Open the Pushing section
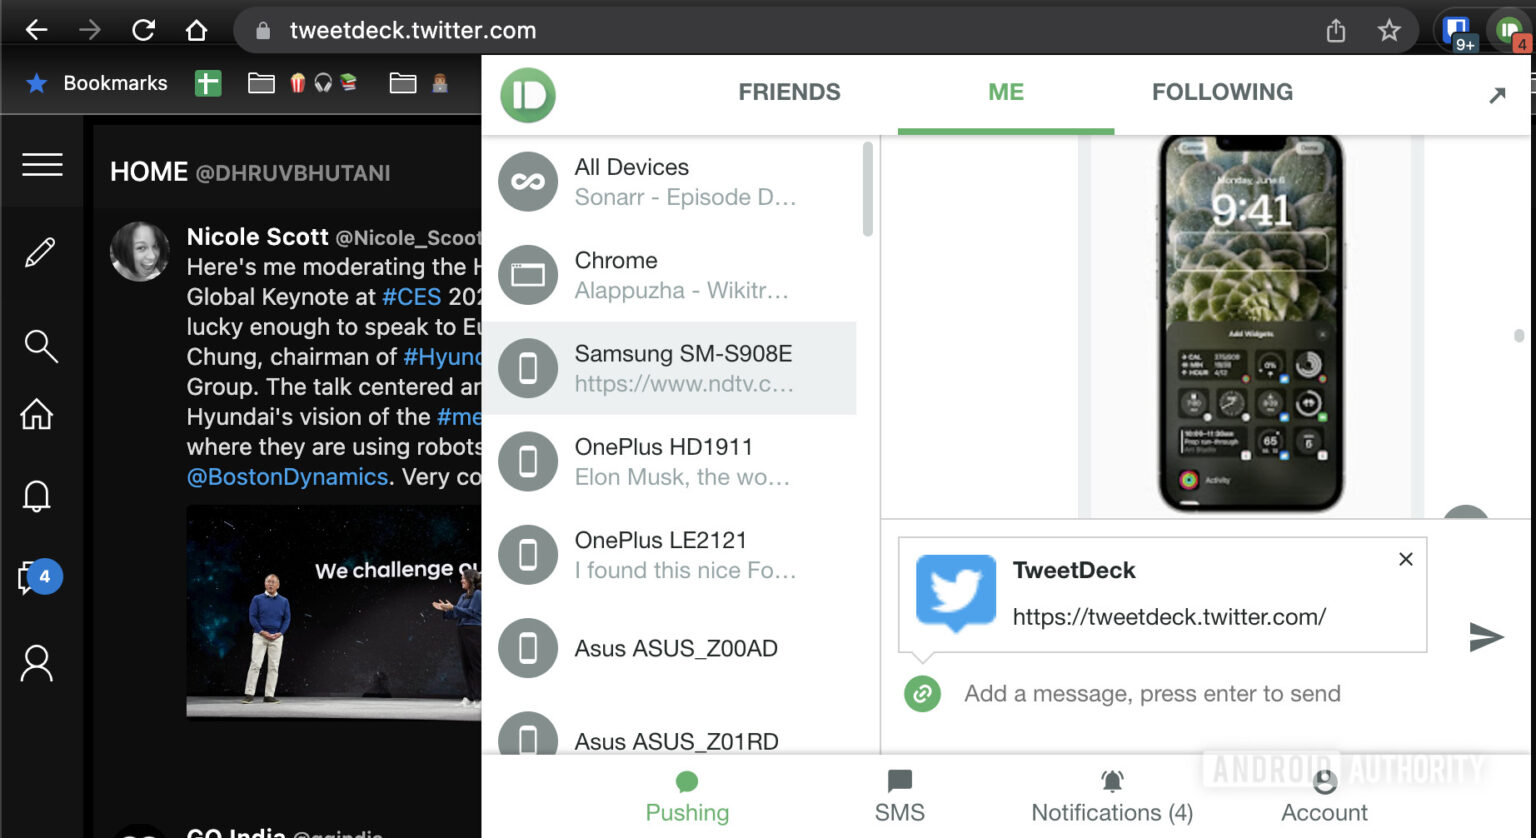Image resolution: width=1536 pixels, height=838 pixels. click(x=687, y=797)
